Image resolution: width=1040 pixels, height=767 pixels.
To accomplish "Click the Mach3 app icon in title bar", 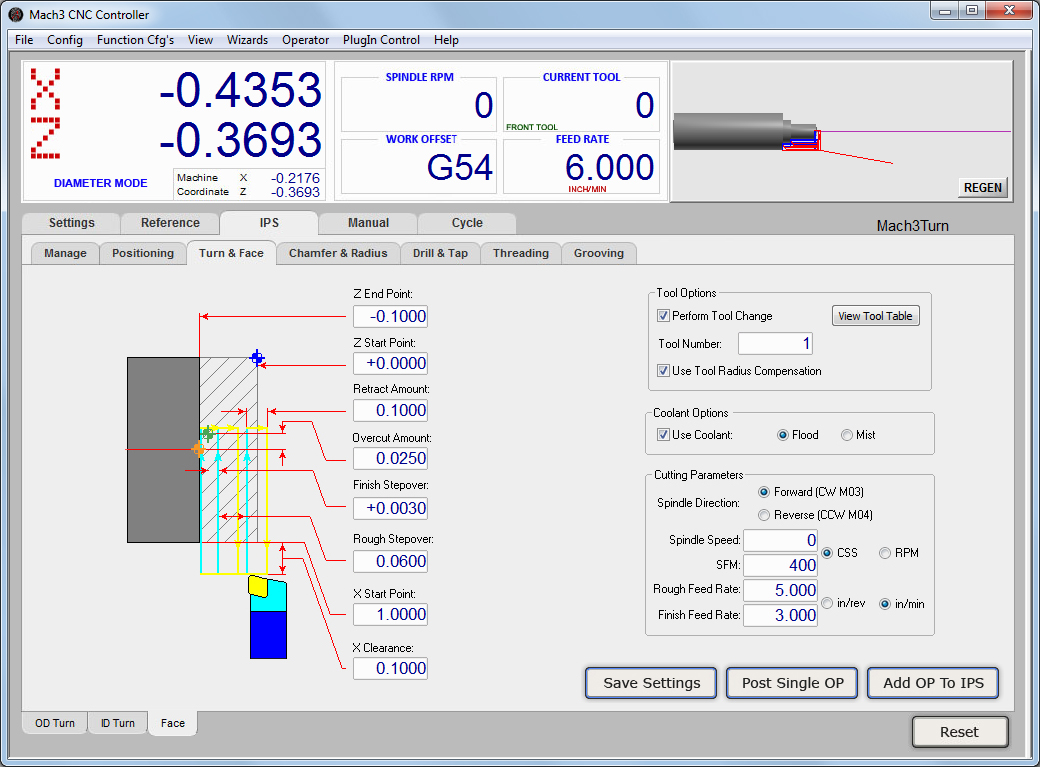I will [15, 14].
